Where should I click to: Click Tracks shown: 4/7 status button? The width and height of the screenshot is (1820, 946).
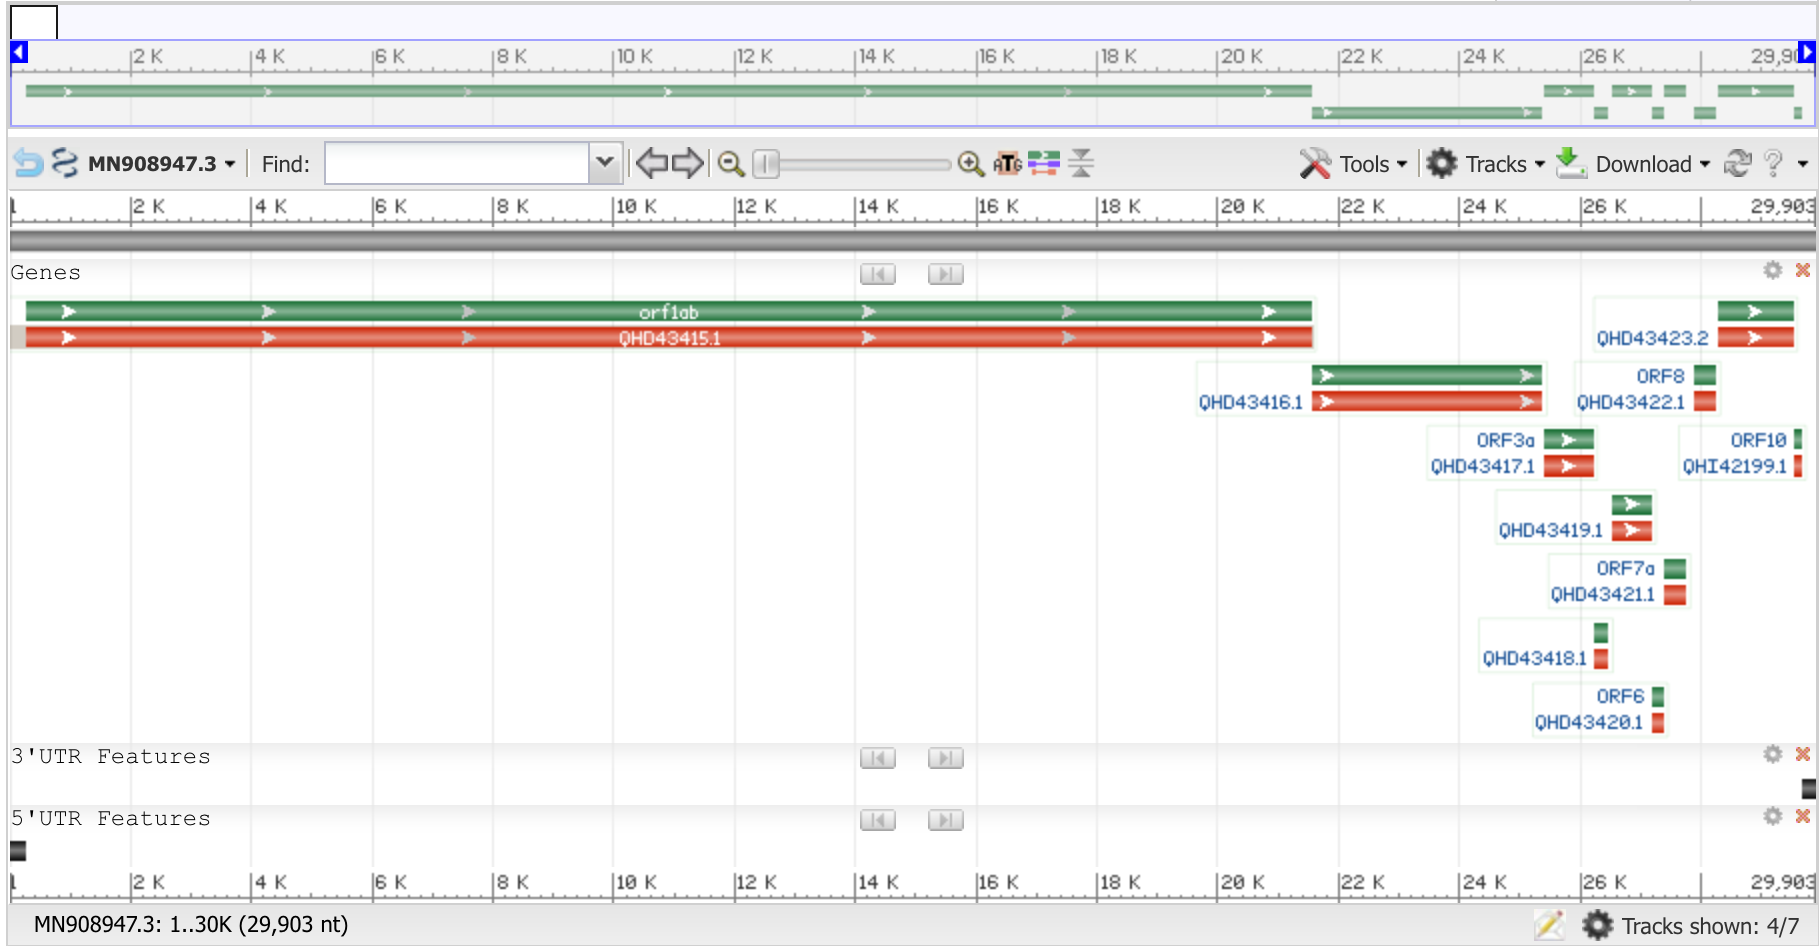click(1710, 926)
